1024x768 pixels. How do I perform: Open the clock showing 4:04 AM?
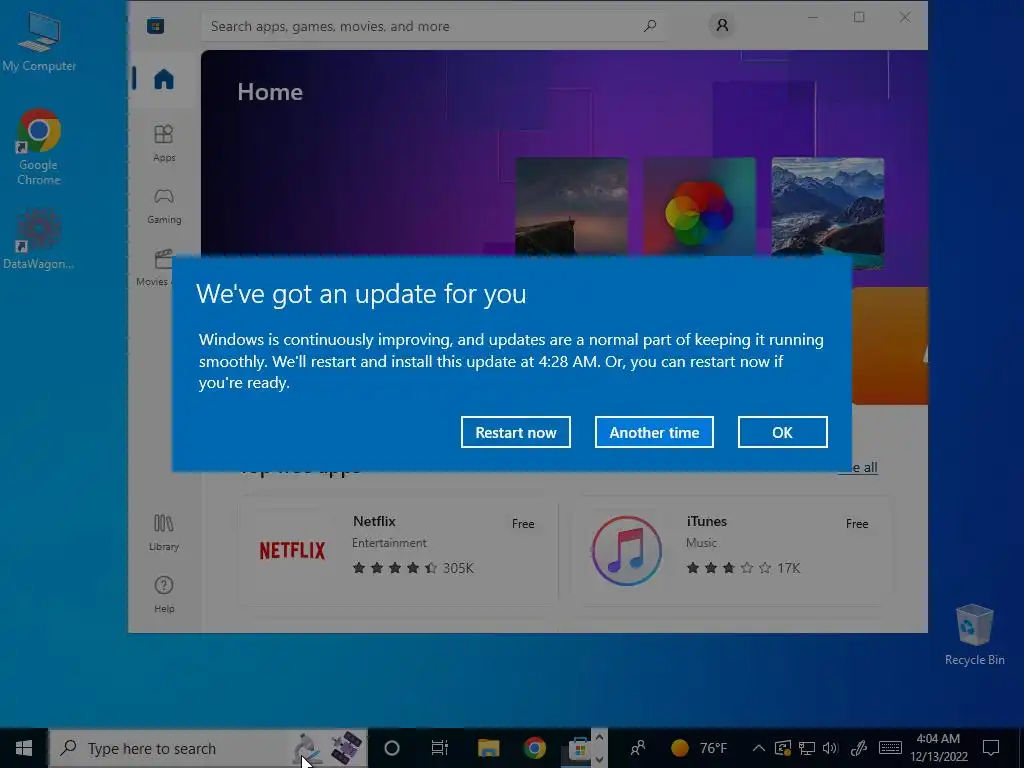point(938,748)
